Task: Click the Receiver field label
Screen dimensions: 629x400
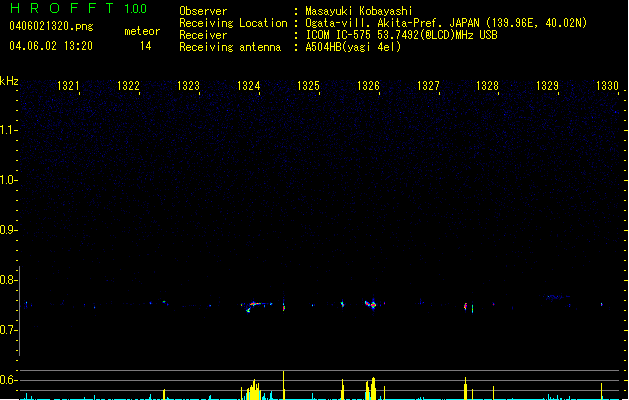Action: click(x=203, y=35)
